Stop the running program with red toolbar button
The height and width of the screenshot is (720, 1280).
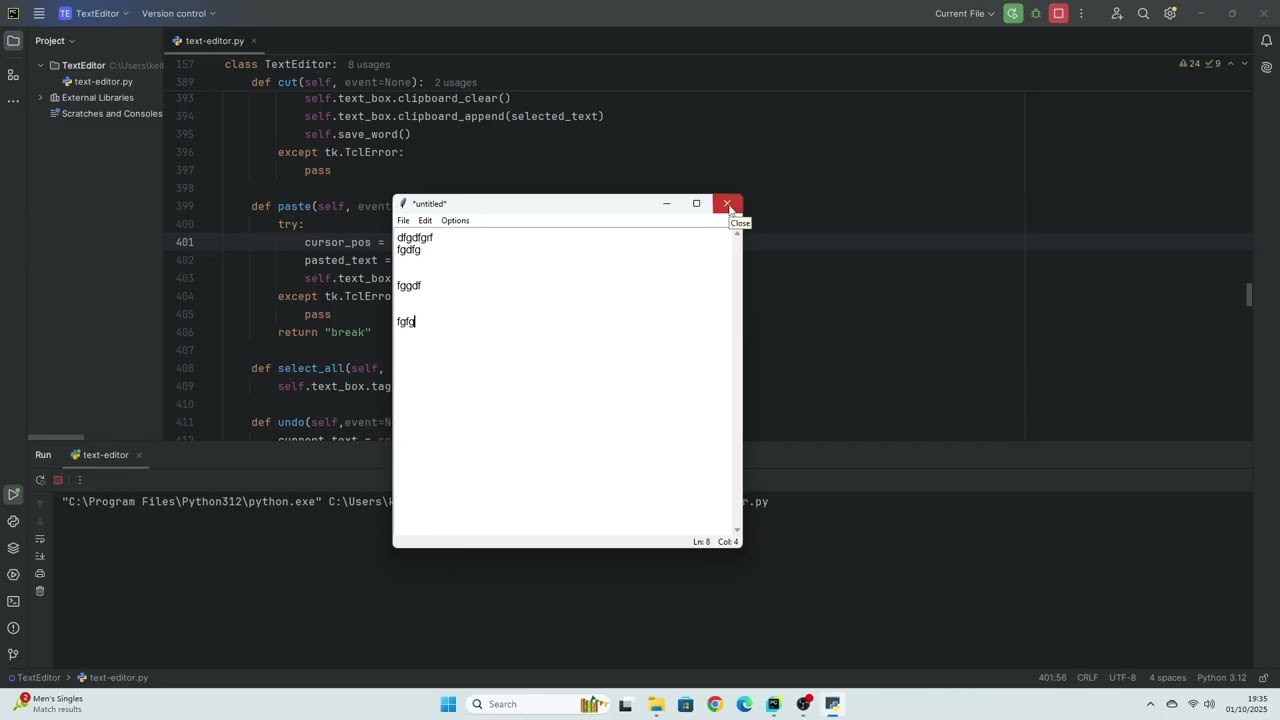tap(1059, 14)
